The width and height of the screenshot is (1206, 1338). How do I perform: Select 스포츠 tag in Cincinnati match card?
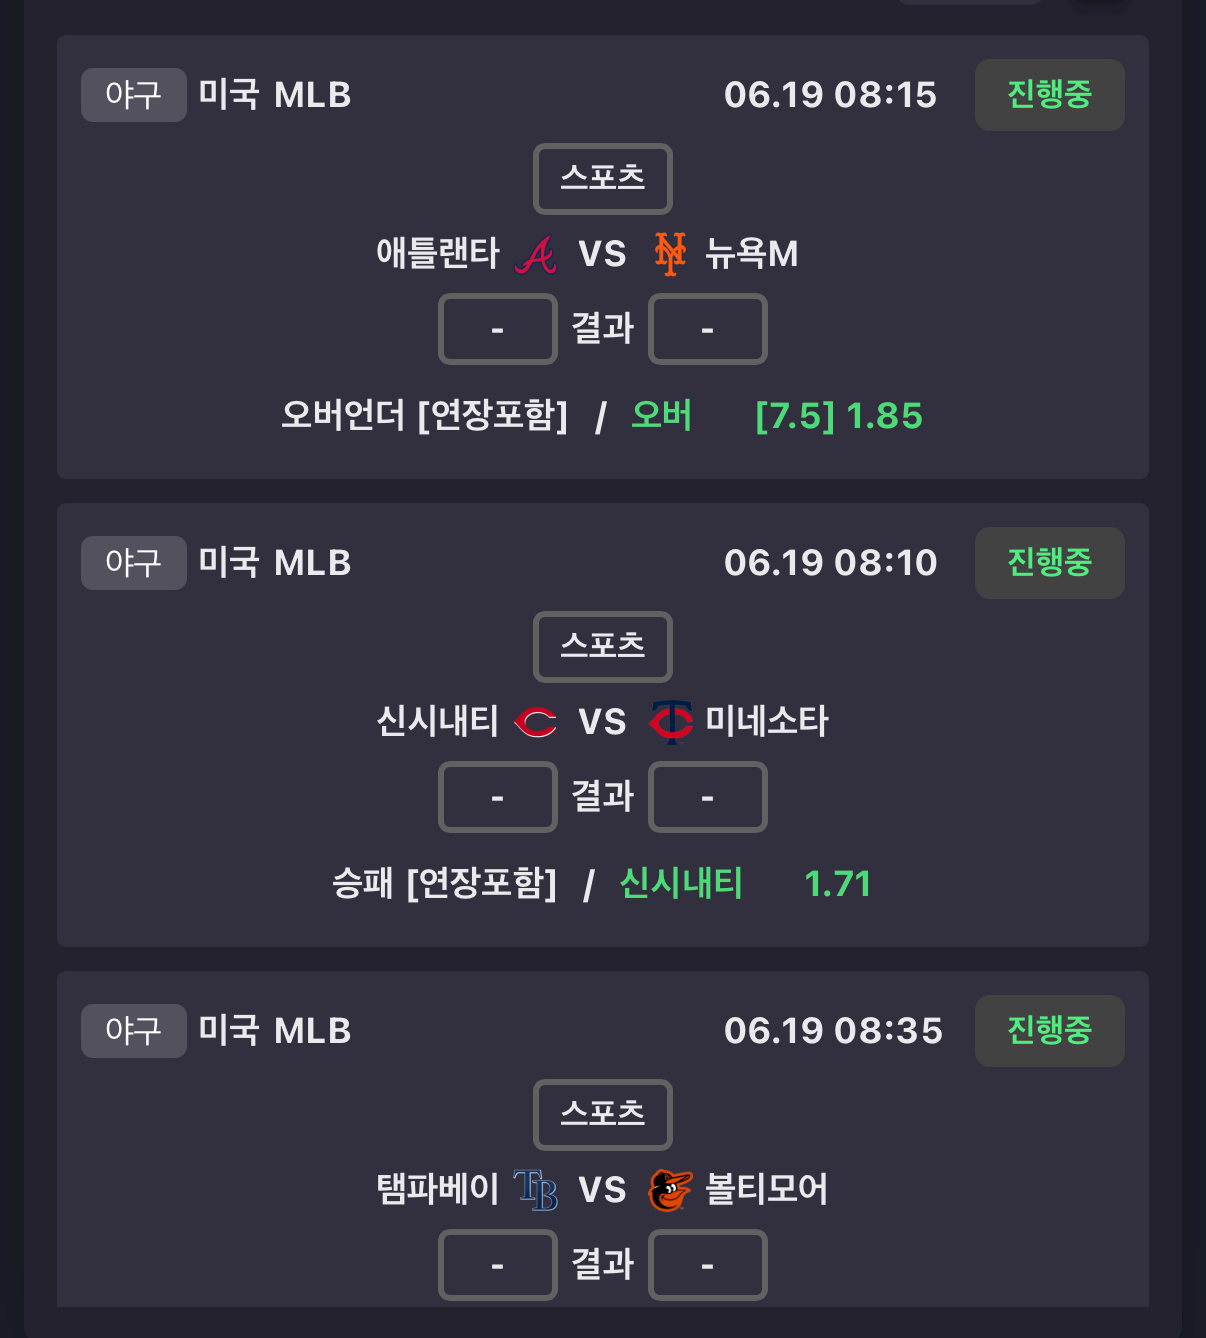coord(603,647)
